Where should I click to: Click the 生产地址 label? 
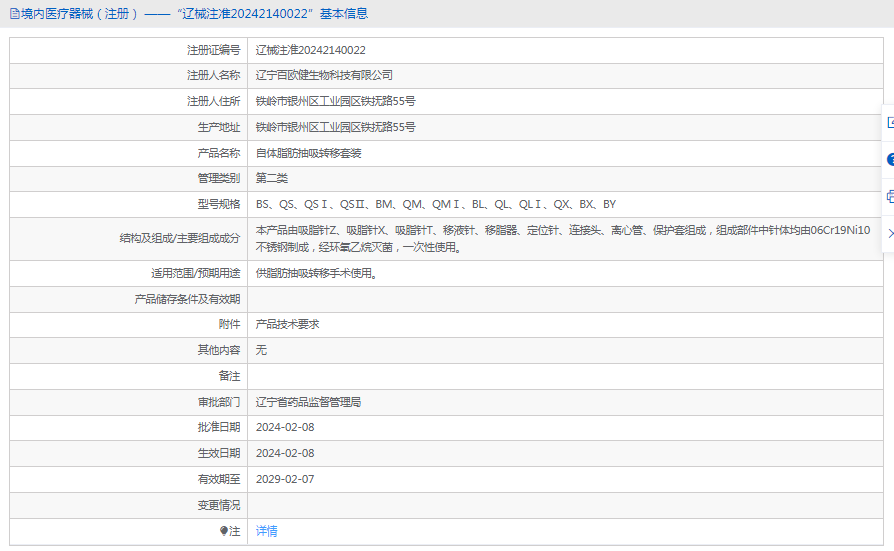tap(219, 127)
